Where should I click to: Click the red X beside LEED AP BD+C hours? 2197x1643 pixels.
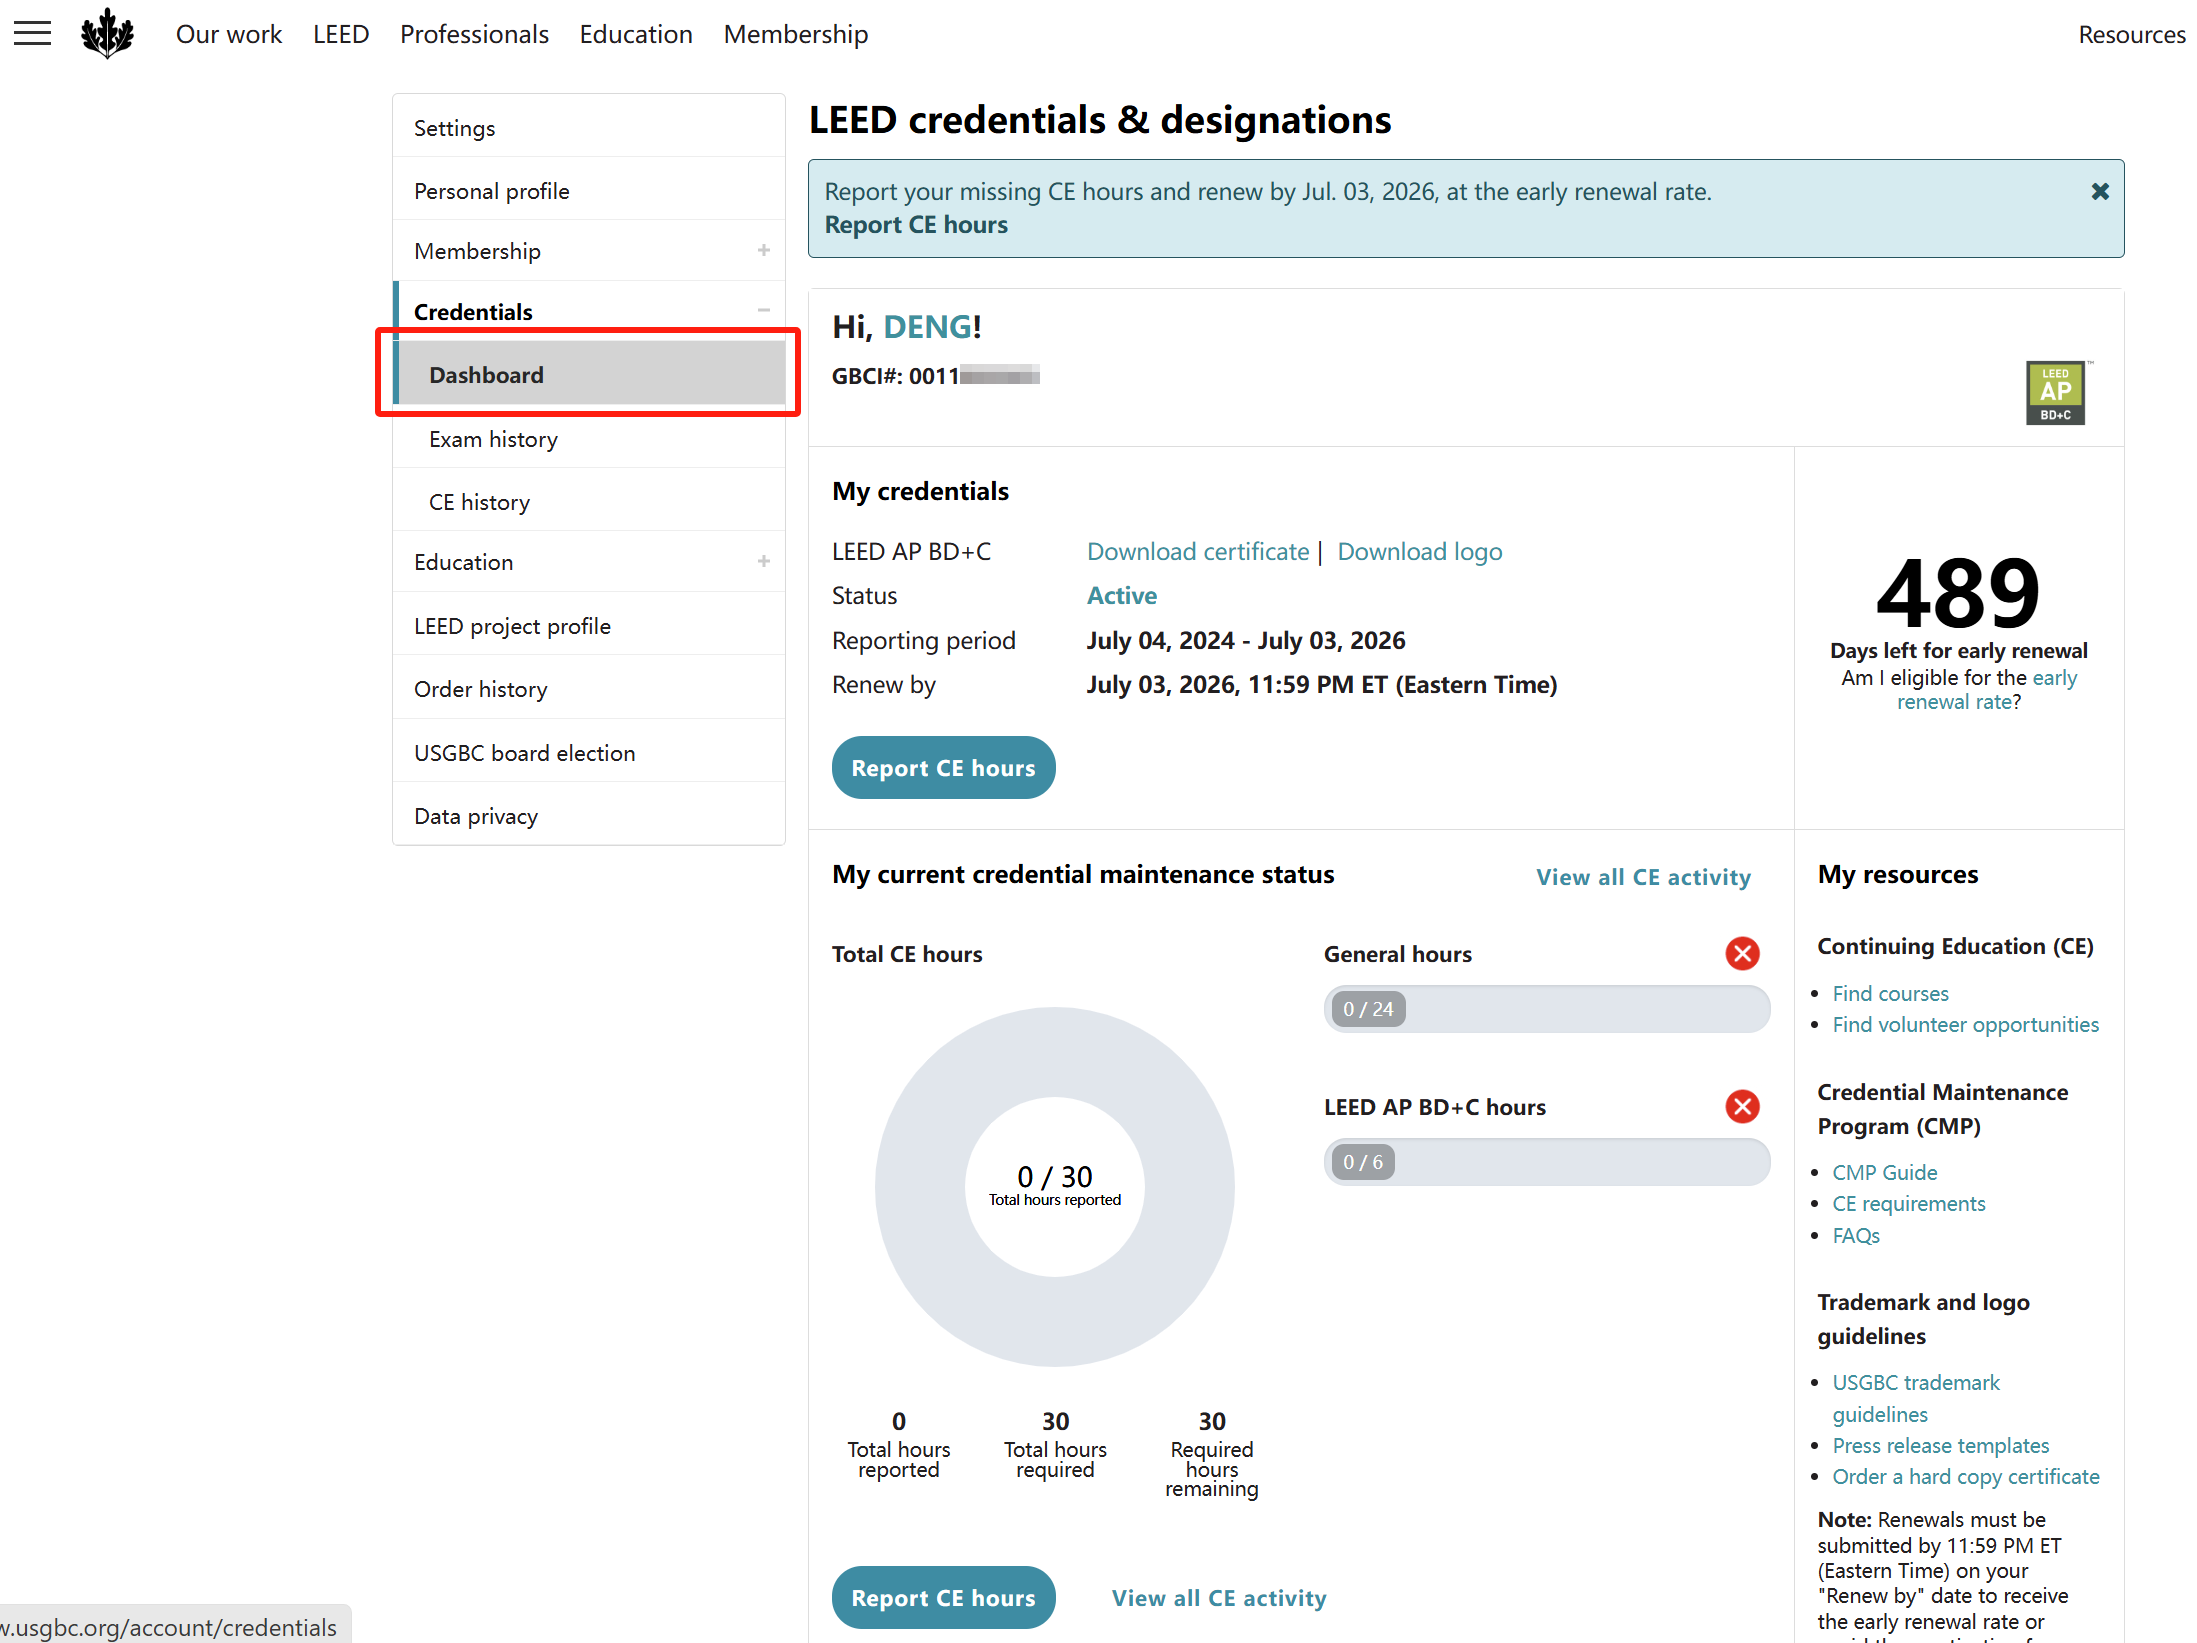1743,1107
